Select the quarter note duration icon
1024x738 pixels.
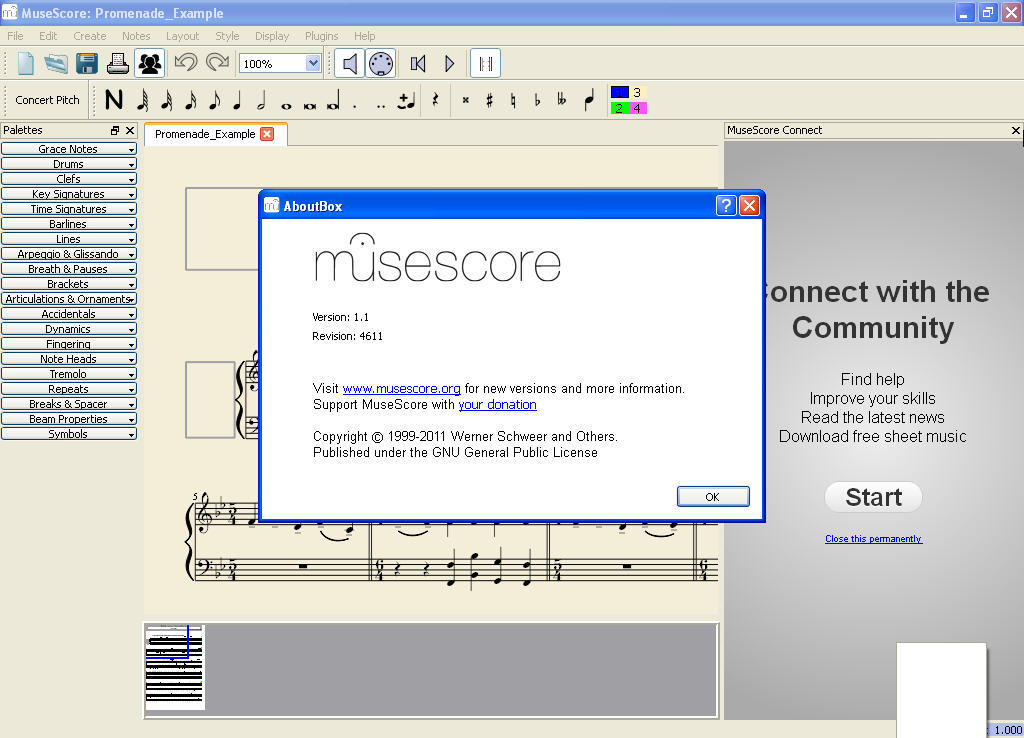coord(234,100)
